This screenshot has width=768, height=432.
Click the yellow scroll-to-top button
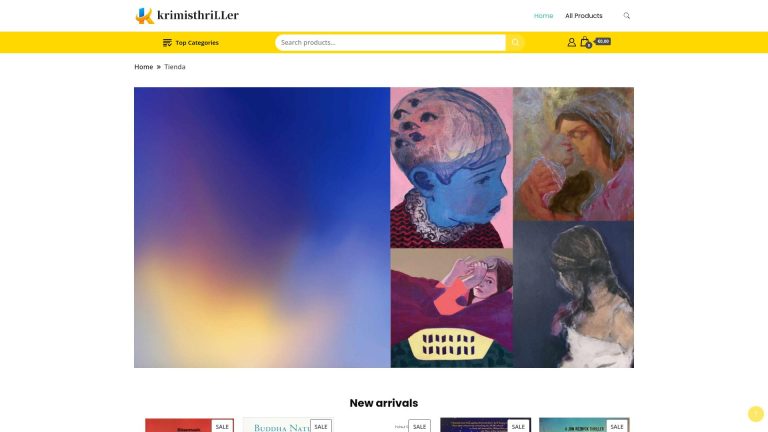pyautogui.click(x=756, y=414)
